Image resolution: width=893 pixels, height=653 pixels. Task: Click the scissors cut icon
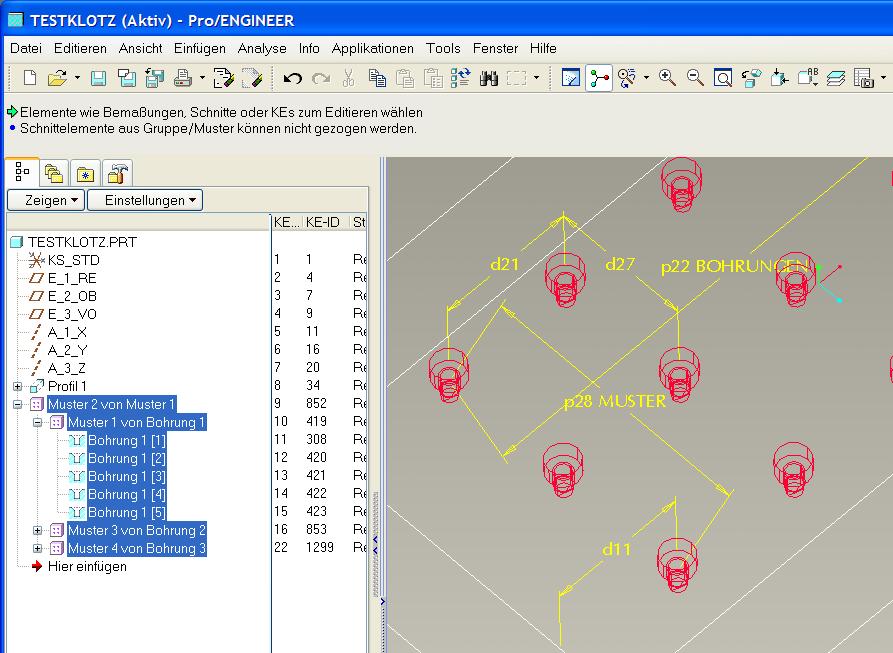pyautogui.click(x=349, y=77)
